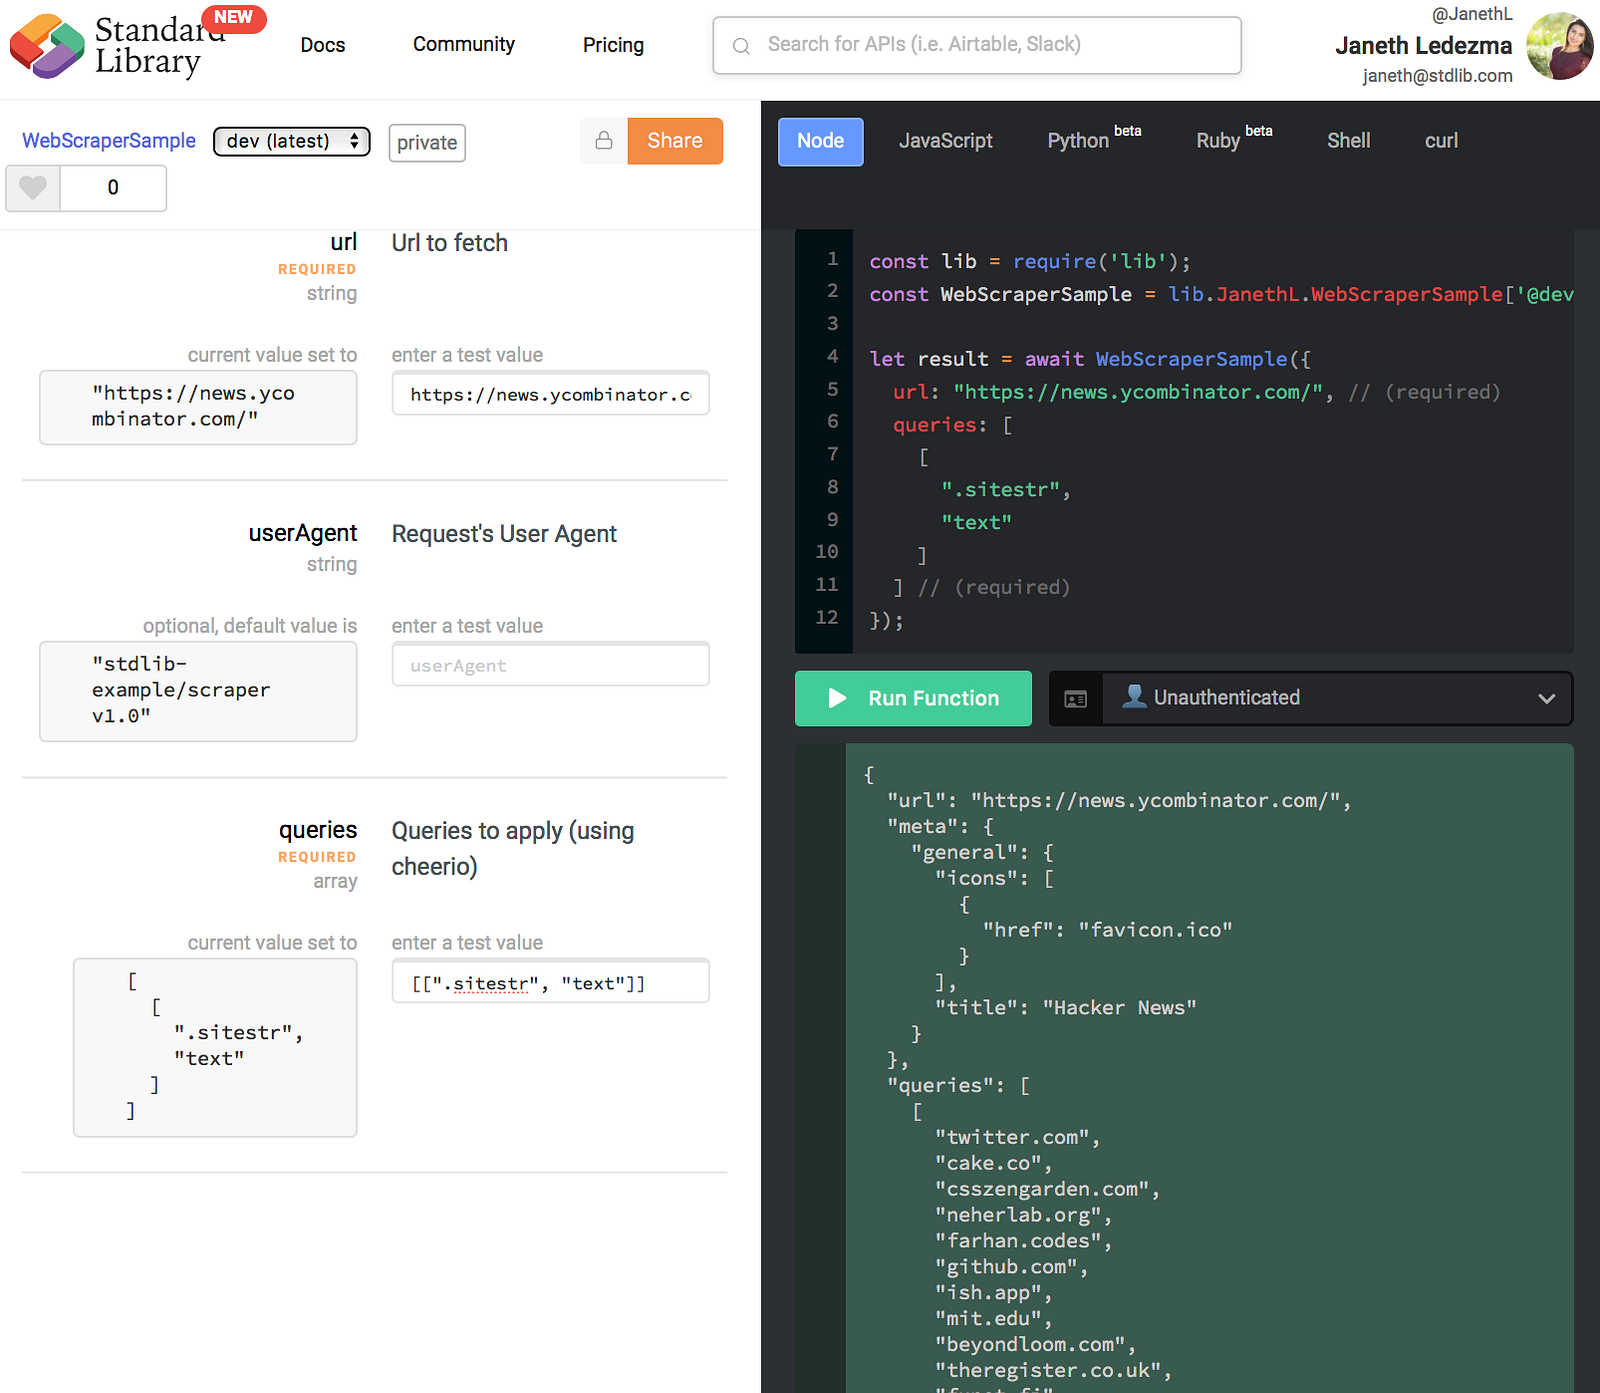Click the private visibility badge
Screen dimensions: 1600x1393
pyautogui.click(x=427, y=143)
